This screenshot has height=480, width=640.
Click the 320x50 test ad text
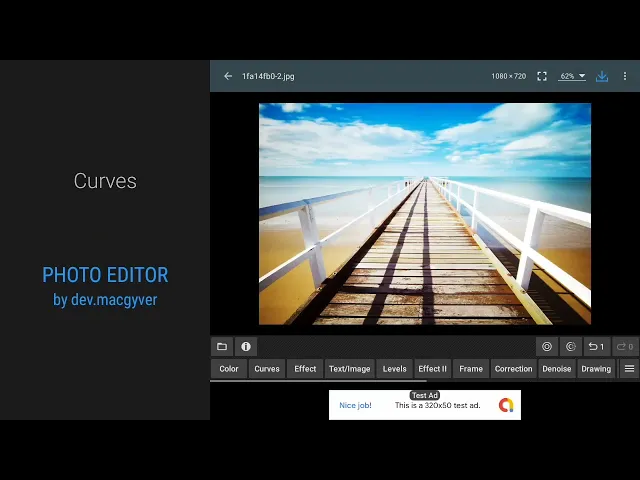438,405
